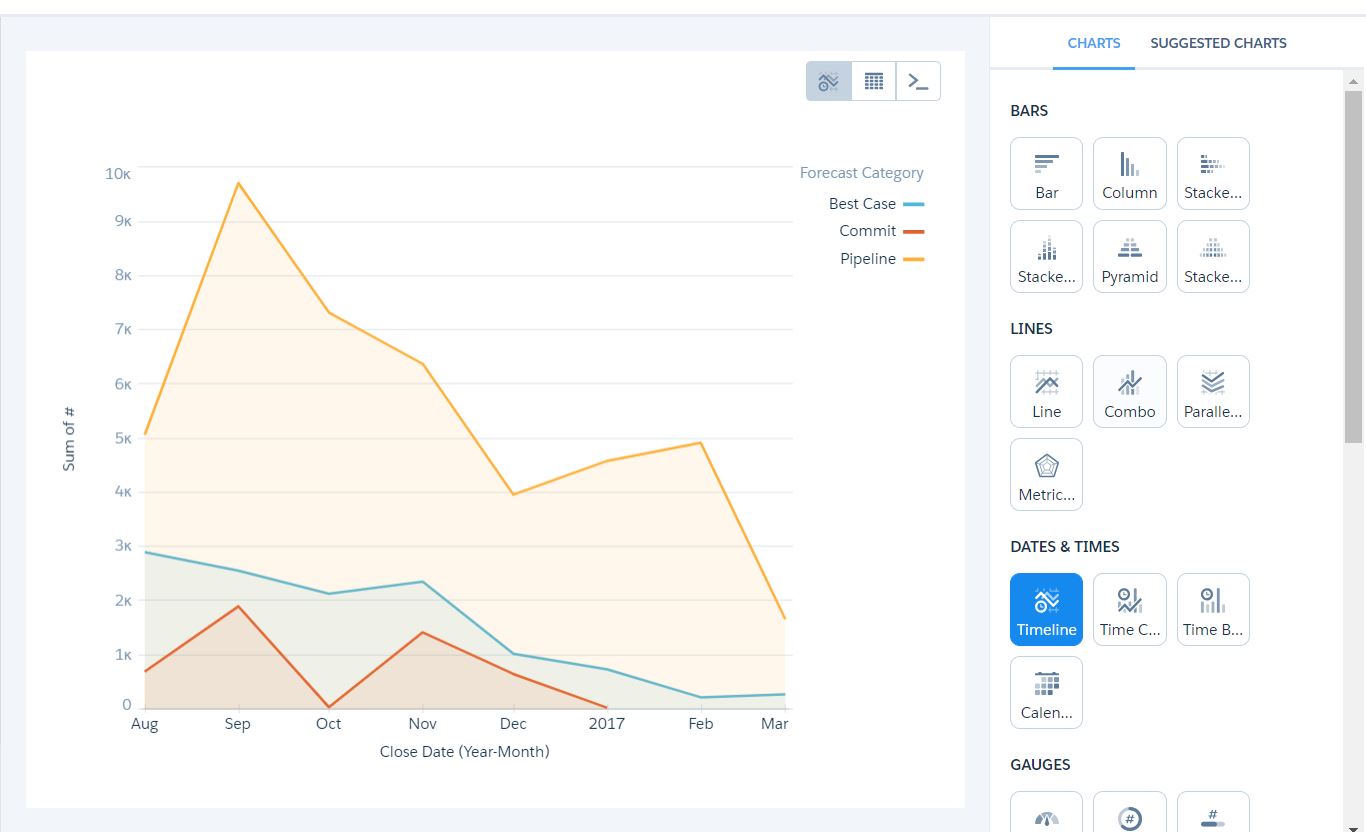Pick the Calendar heat map chart

tap(1046, 692)
